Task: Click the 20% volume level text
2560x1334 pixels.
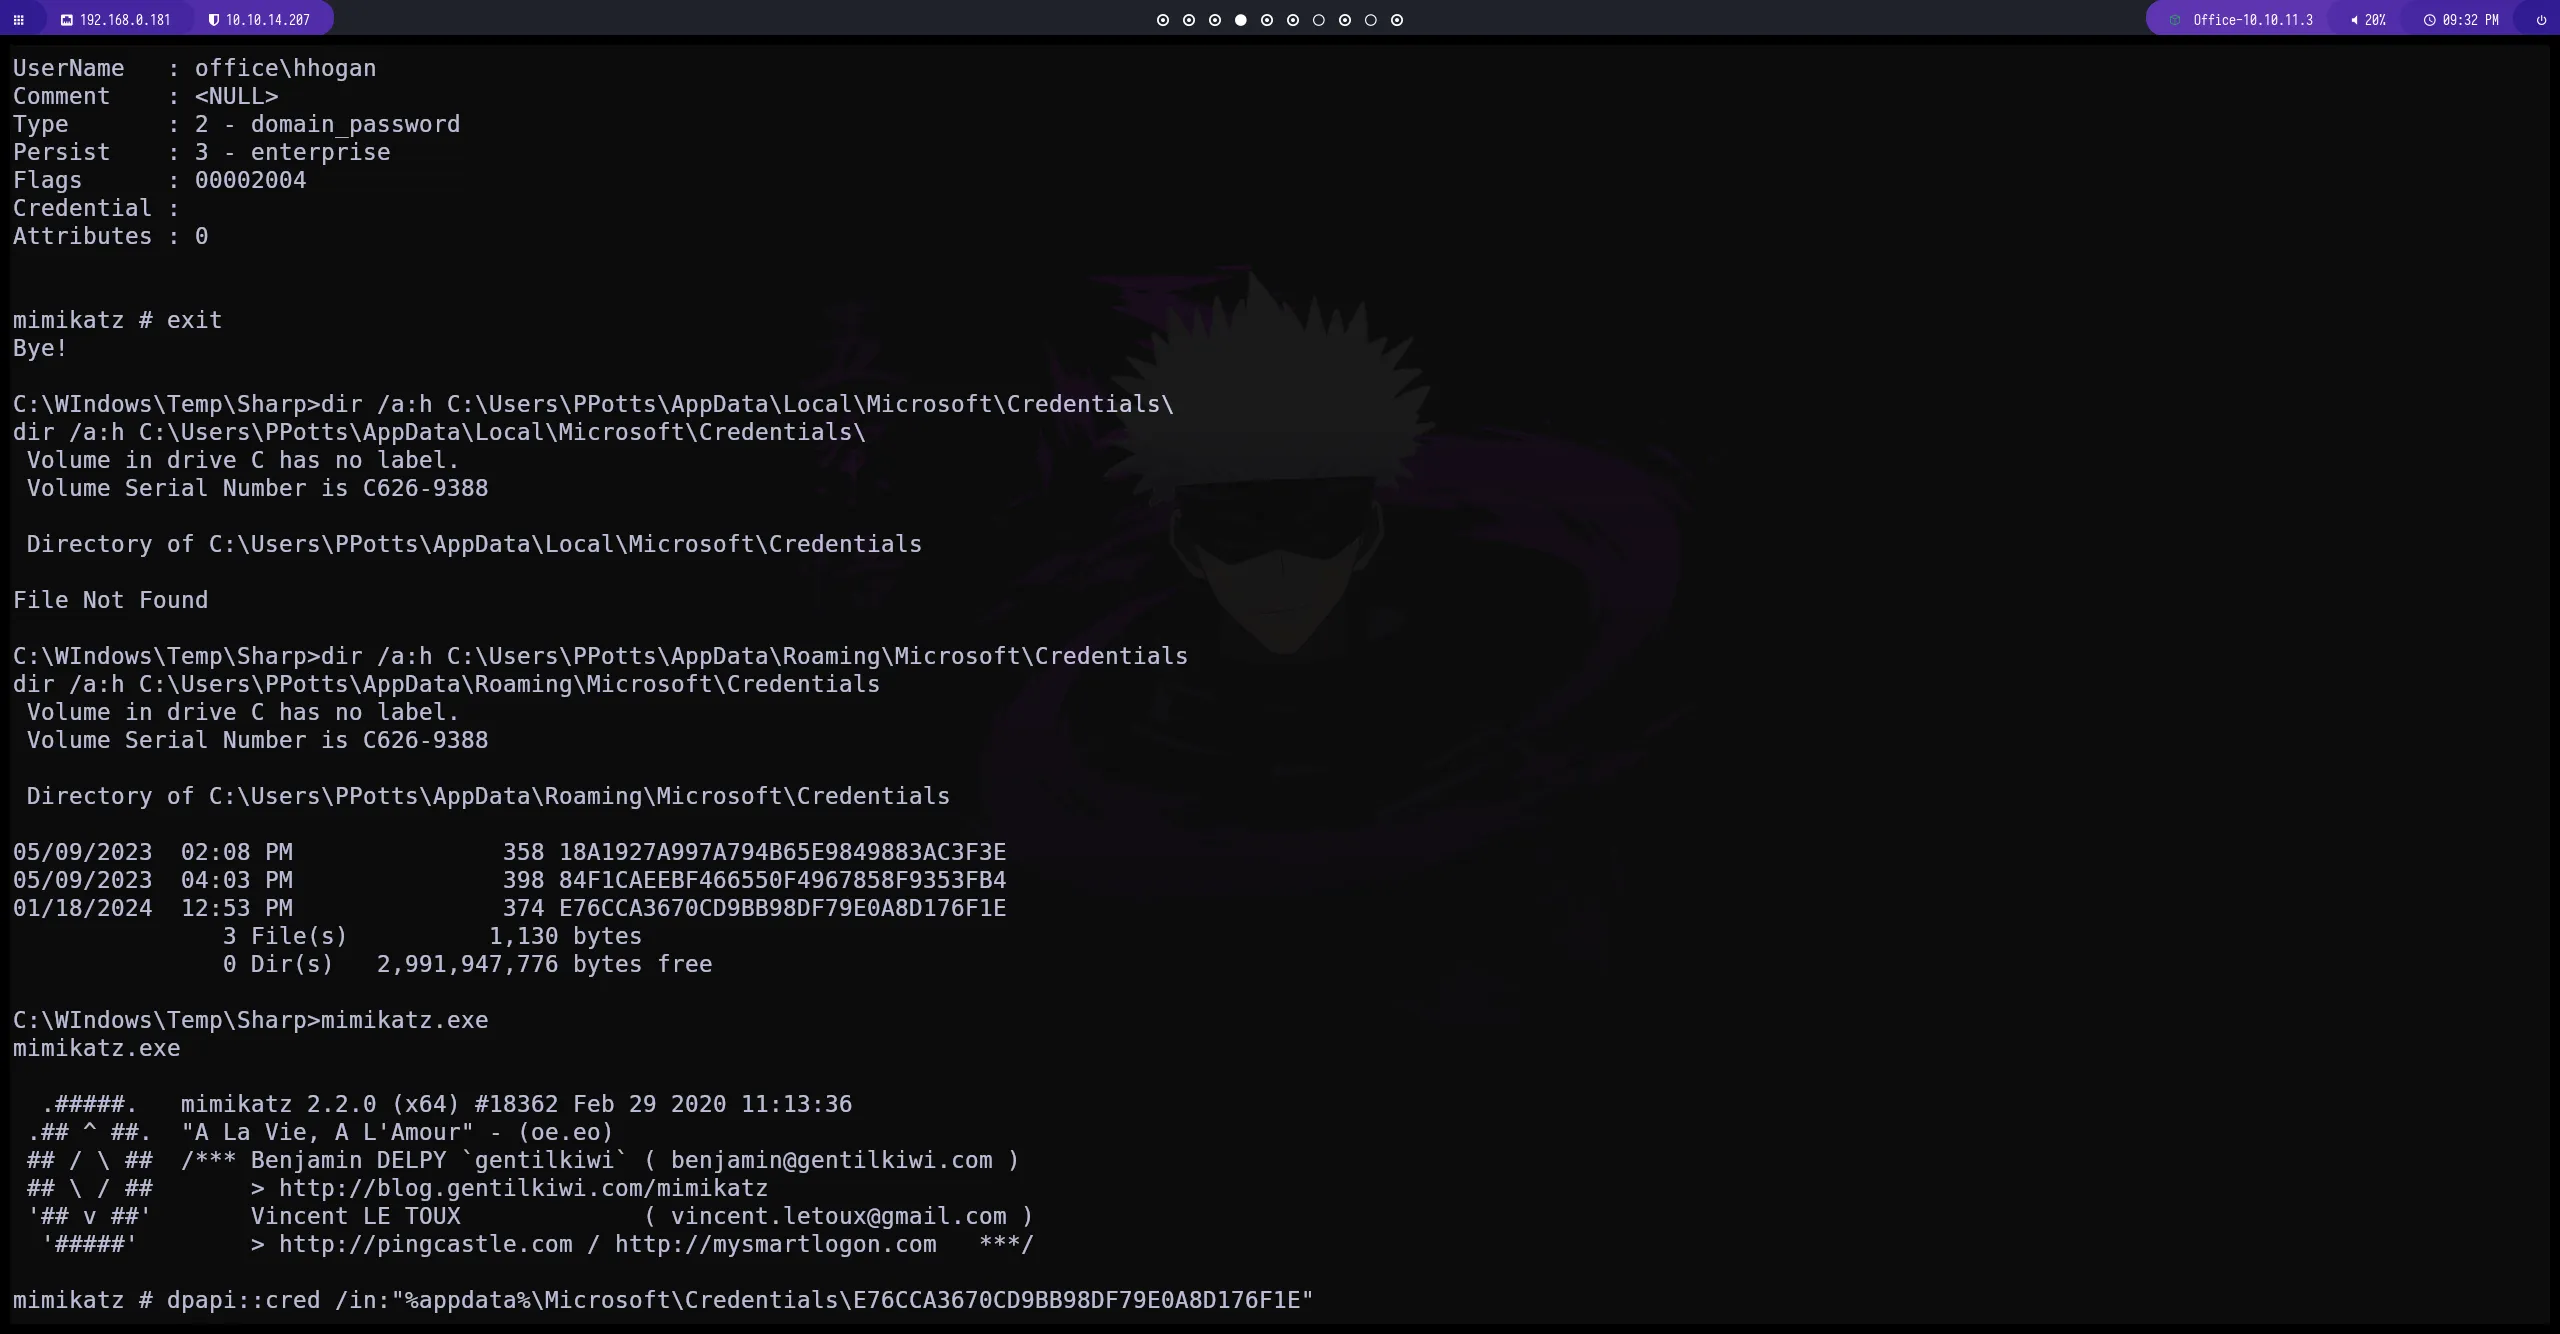Action: point(2375,20)
